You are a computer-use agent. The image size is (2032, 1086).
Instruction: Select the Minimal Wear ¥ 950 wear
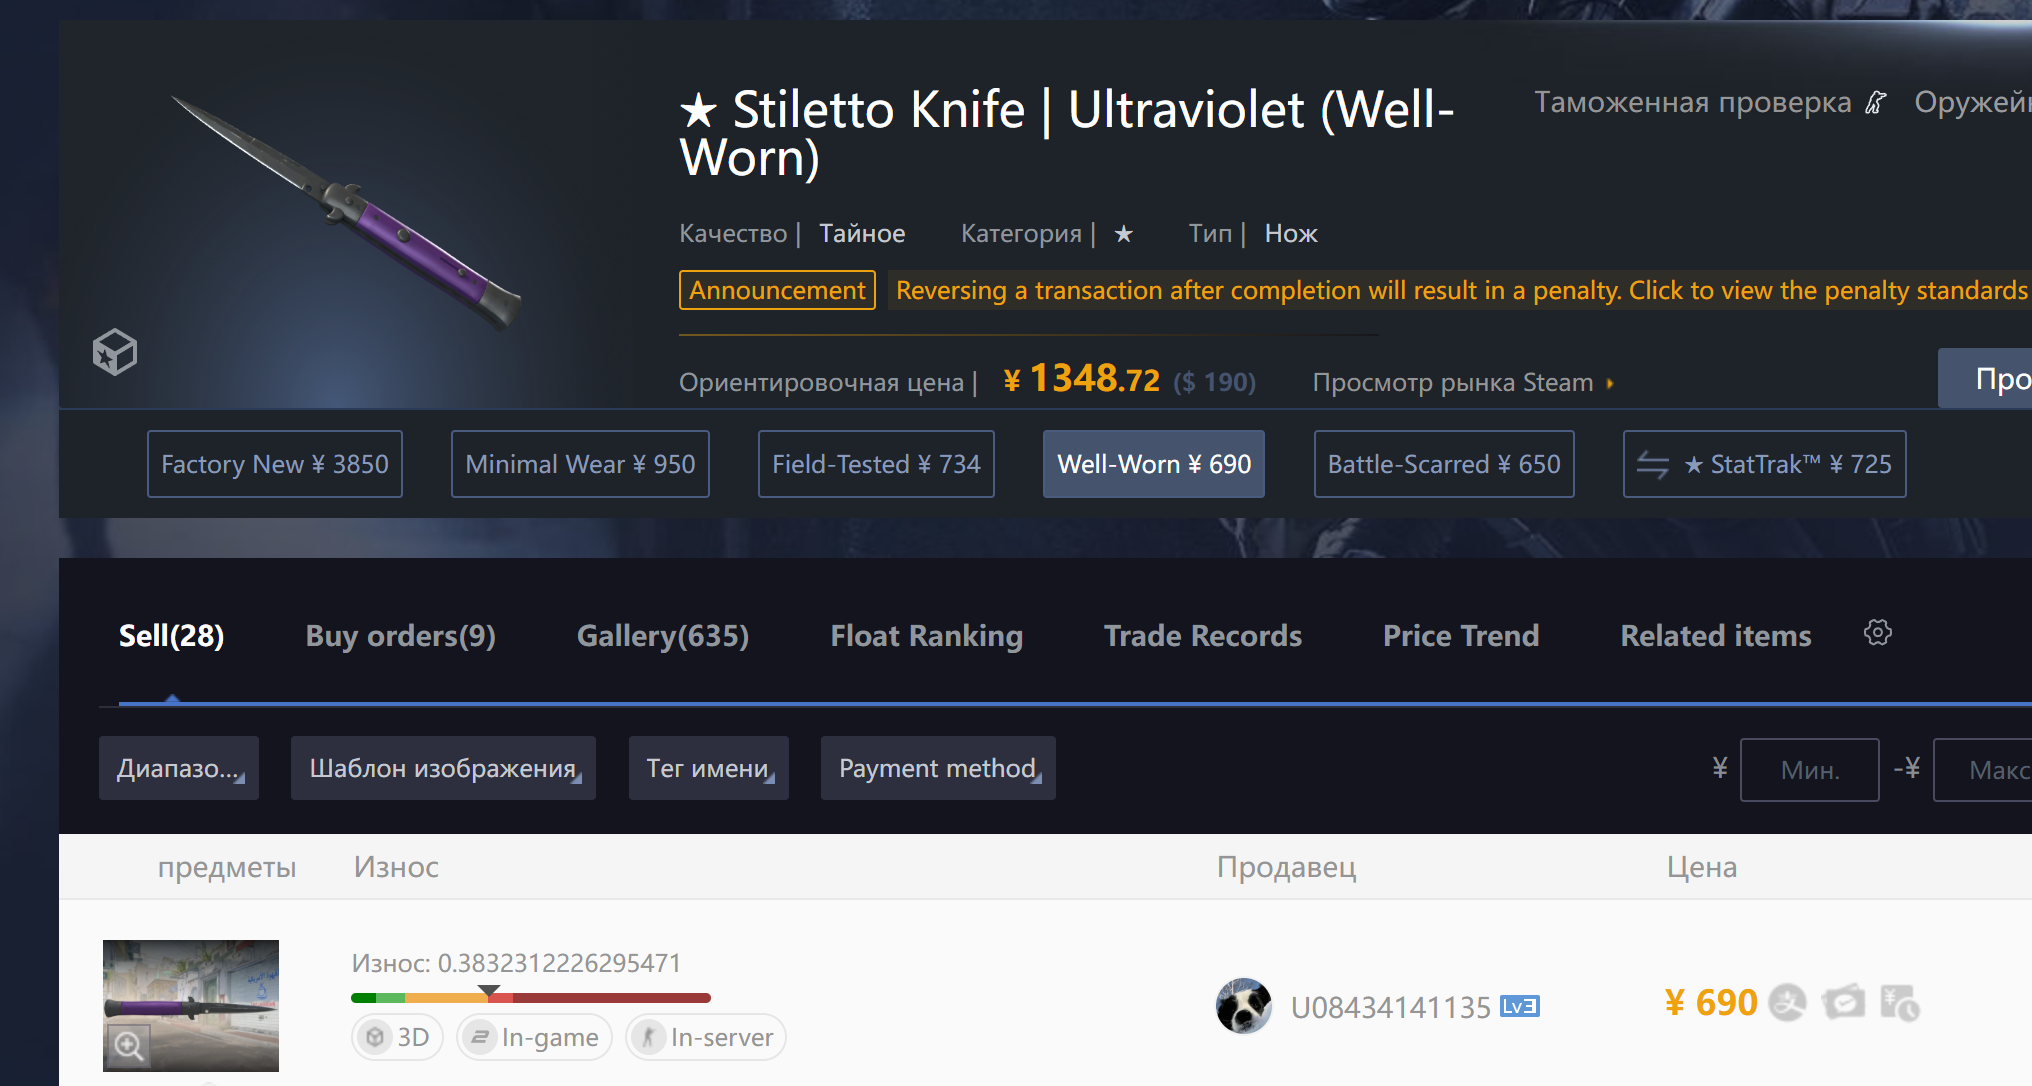pos(580,464)
